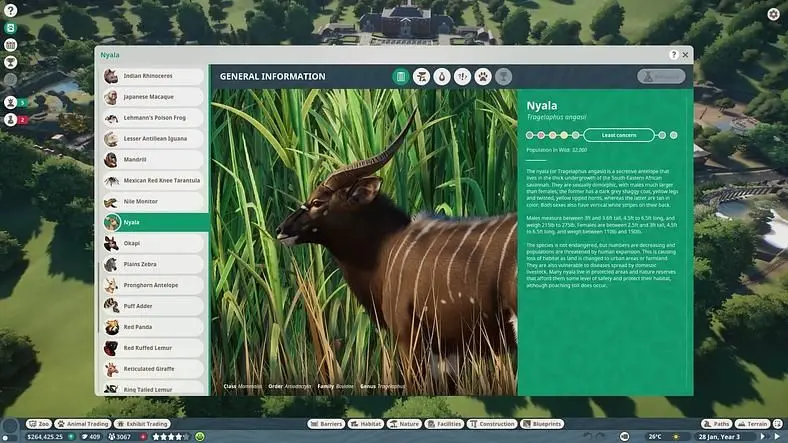Open the calendar icon in left sidebar
Image resolution: width=788 pixels, height=443 pixels.
point(10,45)
